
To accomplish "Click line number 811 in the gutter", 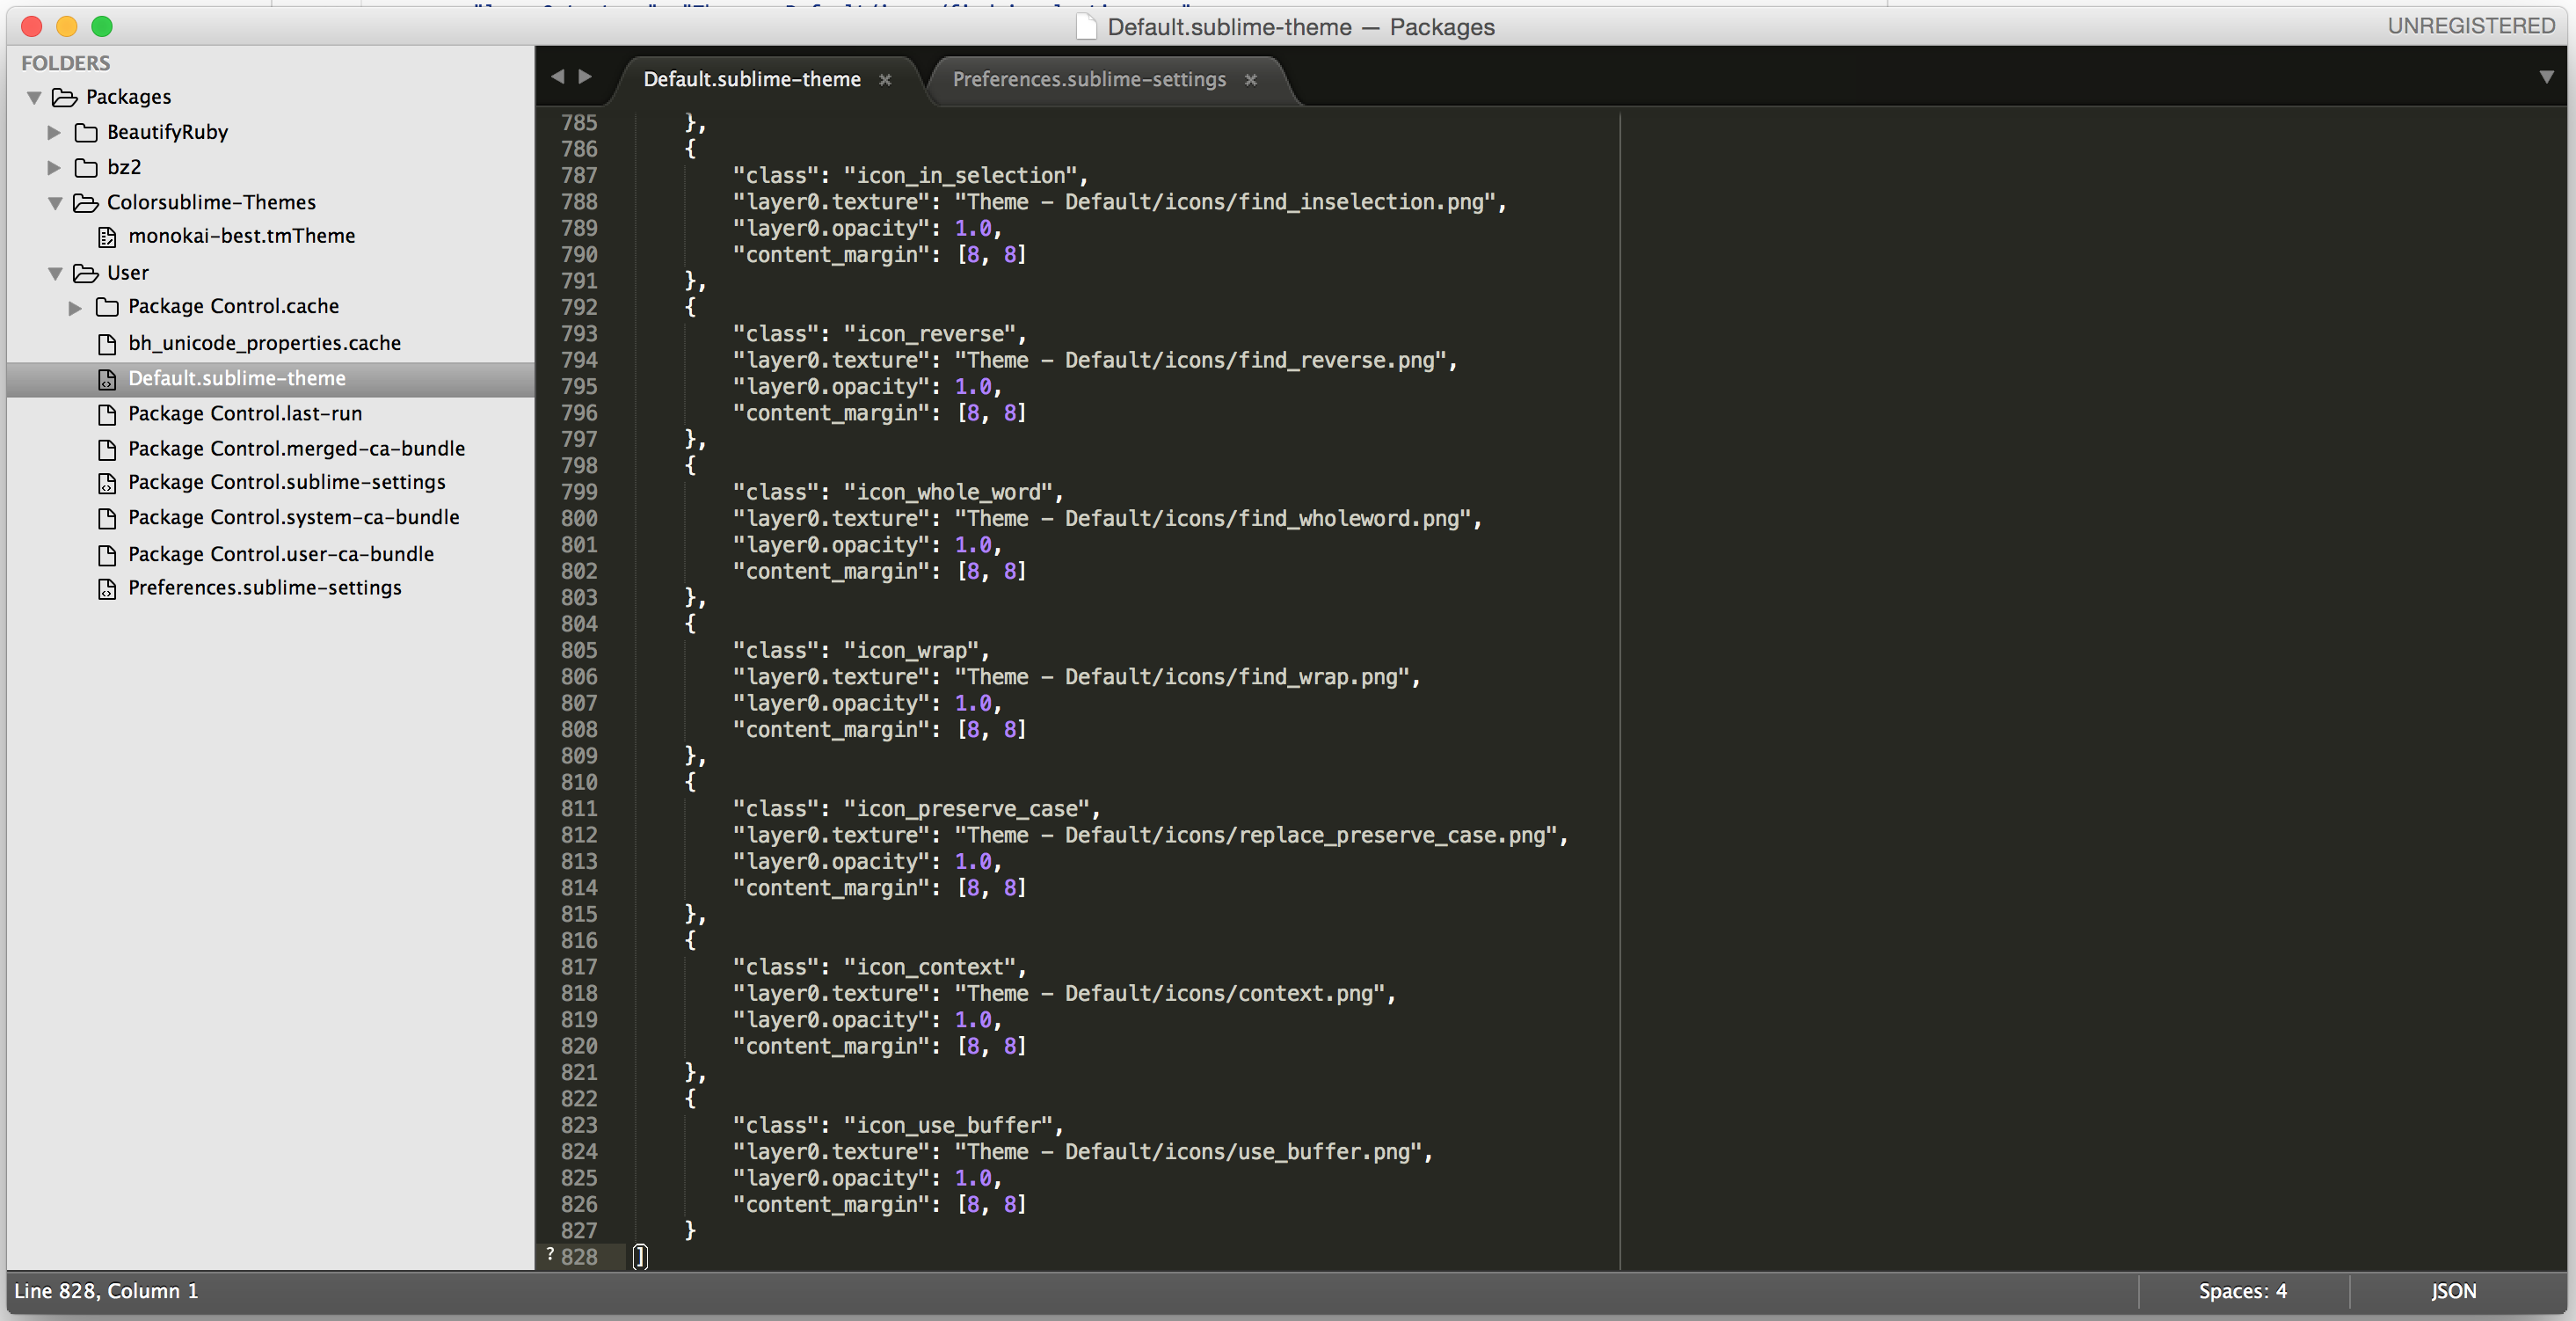I will [x=579, y=809].
